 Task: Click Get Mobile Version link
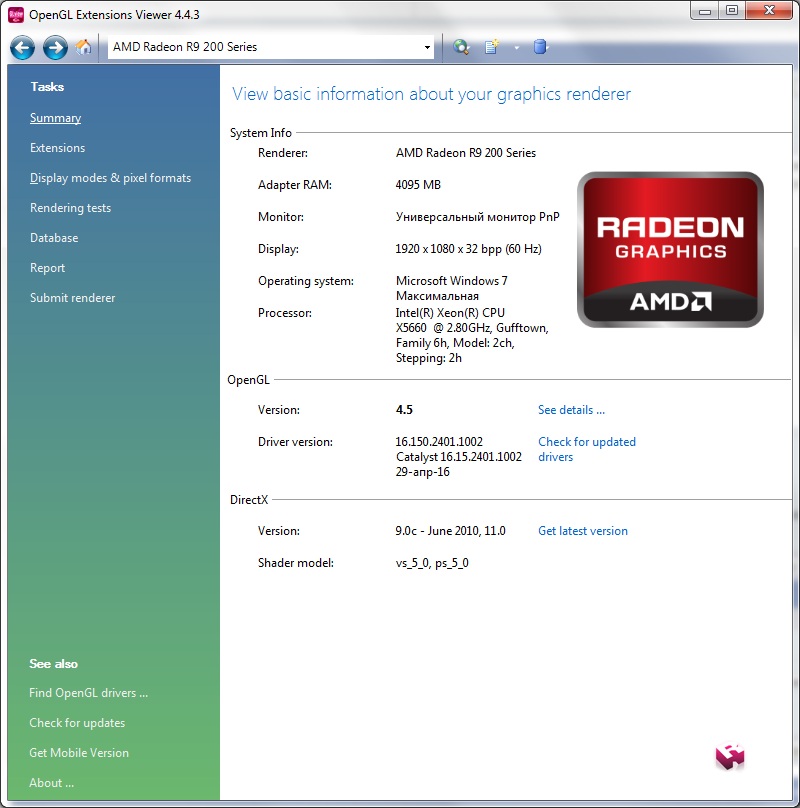[79, 753]
